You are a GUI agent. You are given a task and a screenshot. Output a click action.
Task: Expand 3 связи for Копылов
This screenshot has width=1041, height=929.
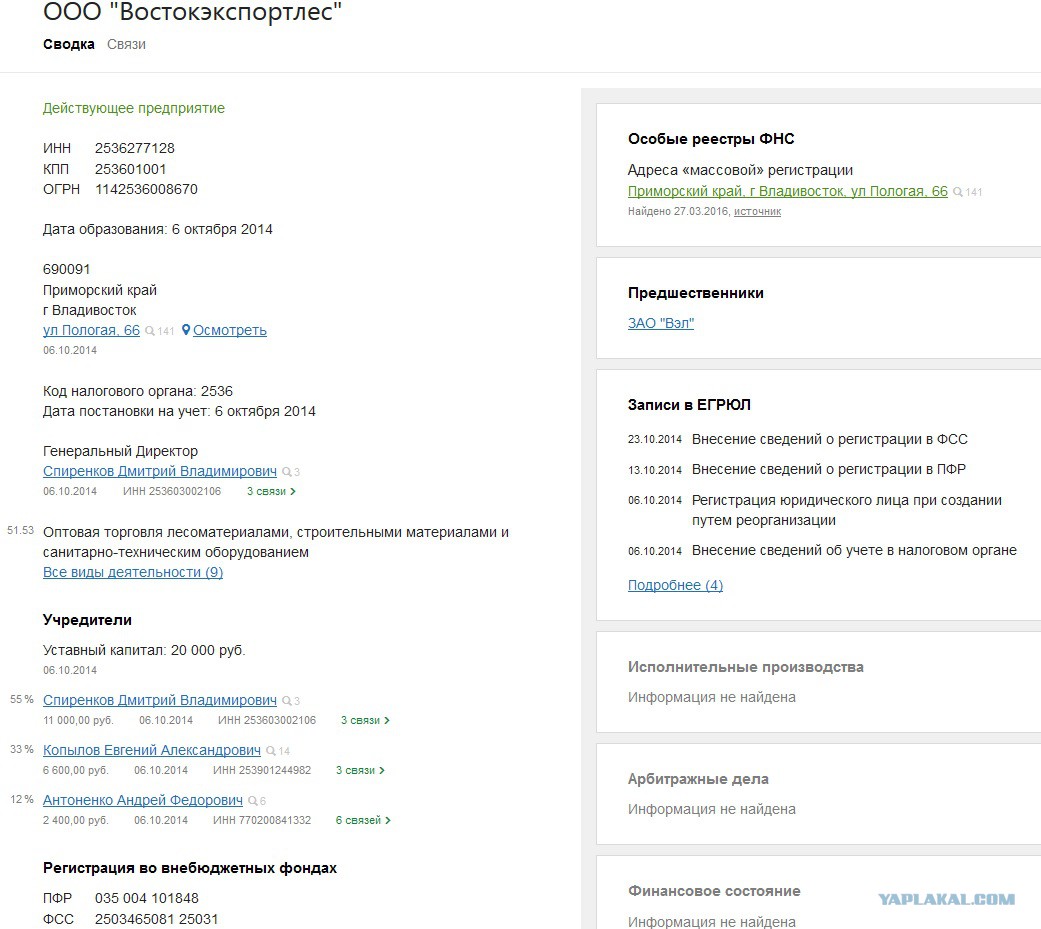point(360,770)
